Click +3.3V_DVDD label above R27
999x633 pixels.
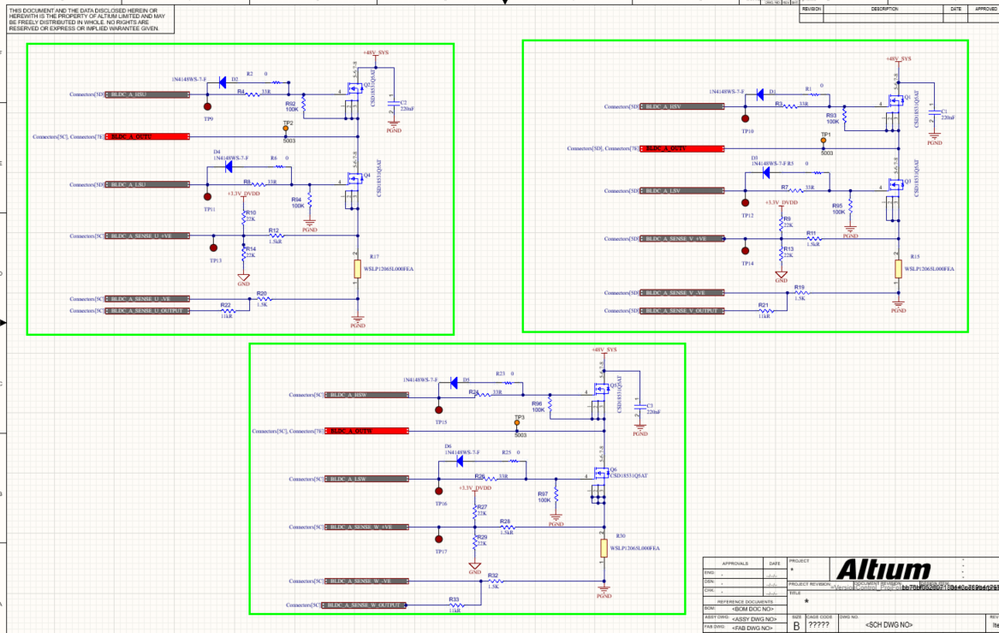(475, 488)
